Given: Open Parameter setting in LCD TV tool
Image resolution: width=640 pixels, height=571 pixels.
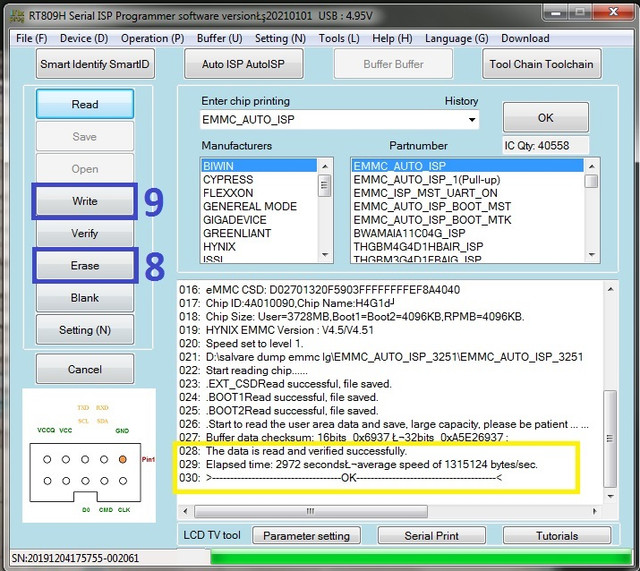Looking at the screenshot, I should (307, 535).
